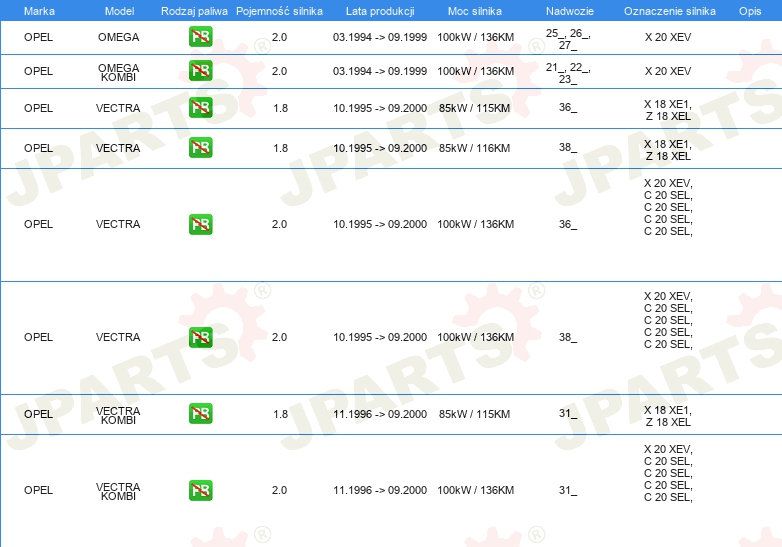
Task: Click fuel icon for VECTRA 2.0 body 38_
Action: (x=200, y=337)
